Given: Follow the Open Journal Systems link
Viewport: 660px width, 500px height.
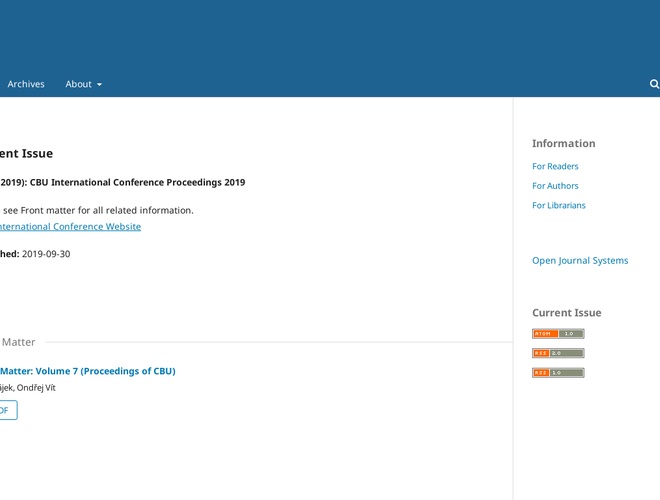Looking at the screenshot, I should coord(580,261).
